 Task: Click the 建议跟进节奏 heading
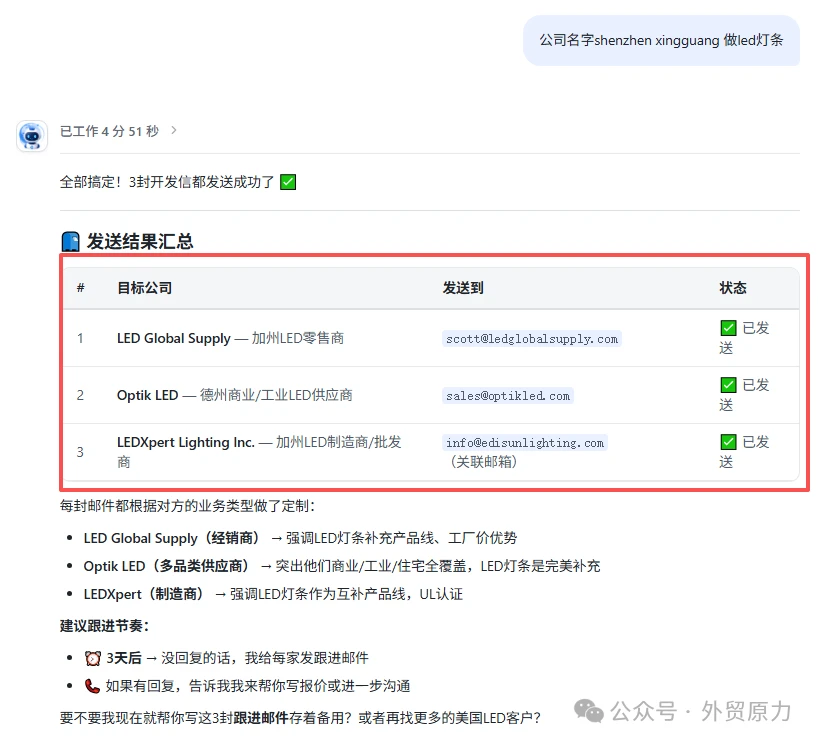coord(104,626)
